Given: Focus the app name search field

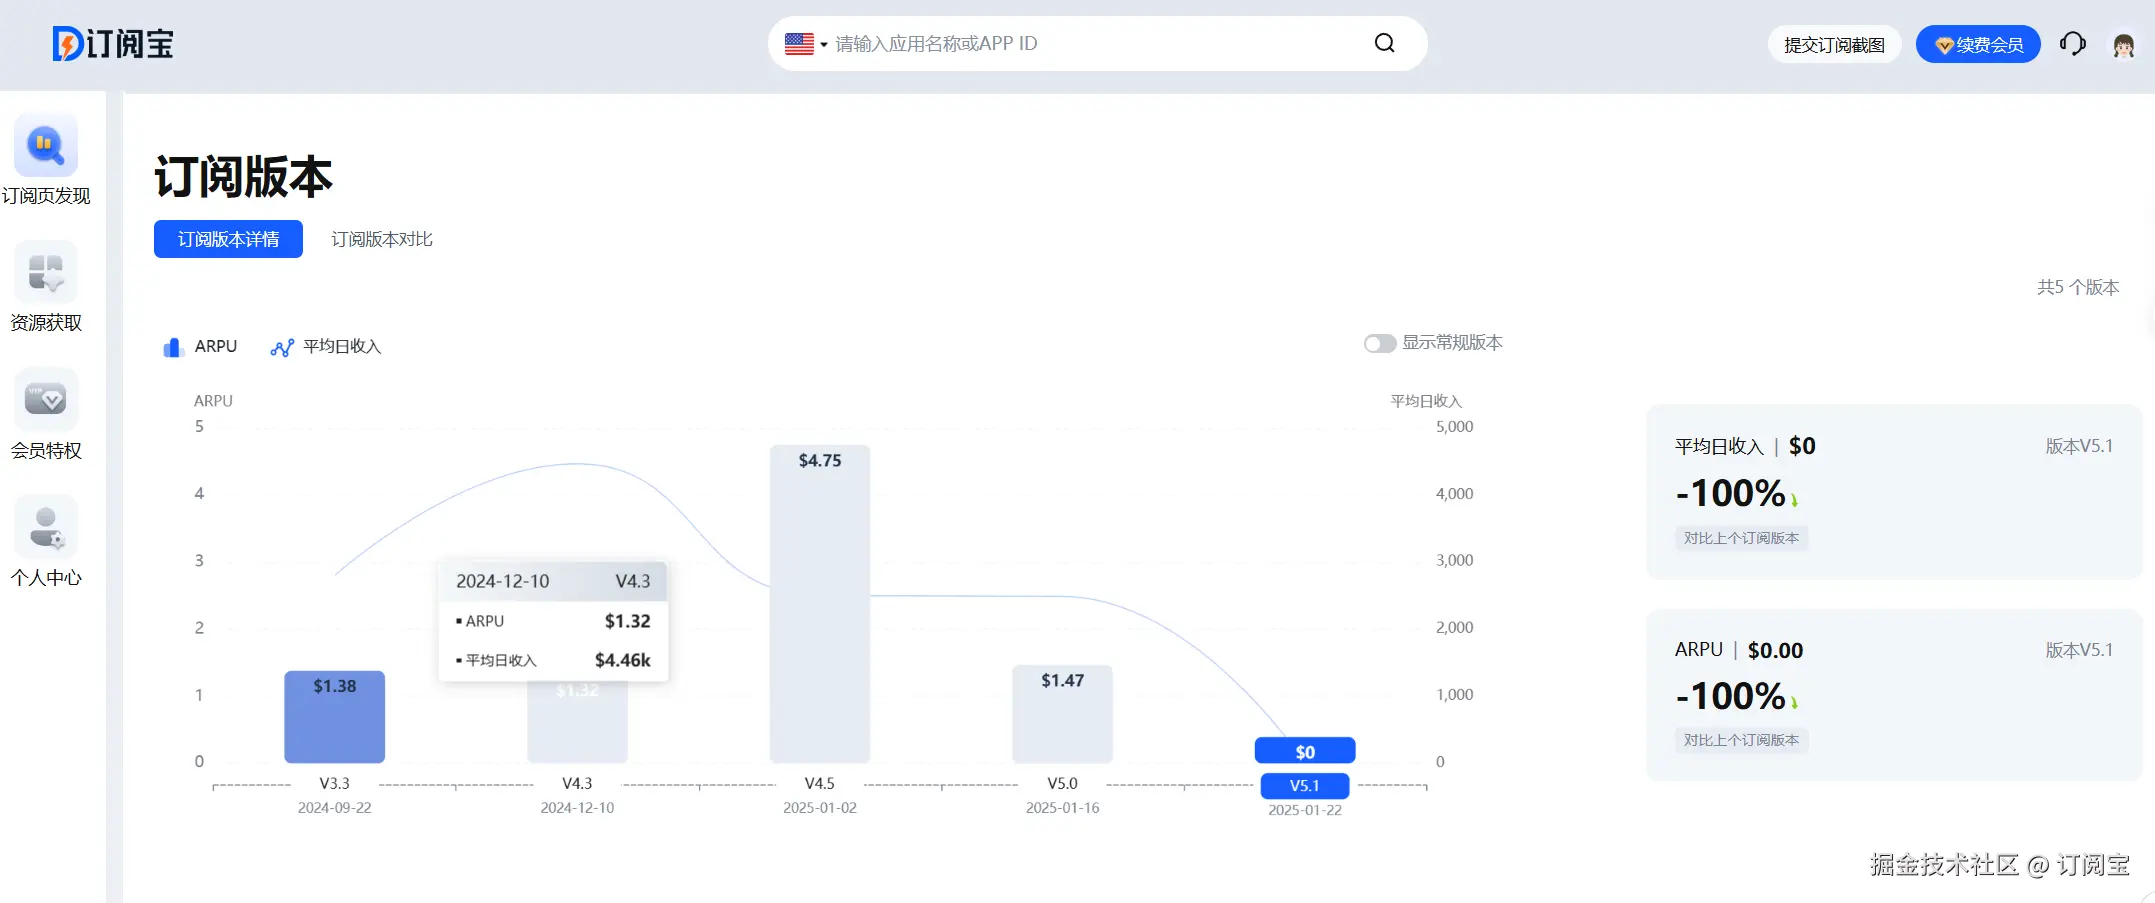Looking at the screenshot, I should pyautogui.click(x=1090, y=44).
